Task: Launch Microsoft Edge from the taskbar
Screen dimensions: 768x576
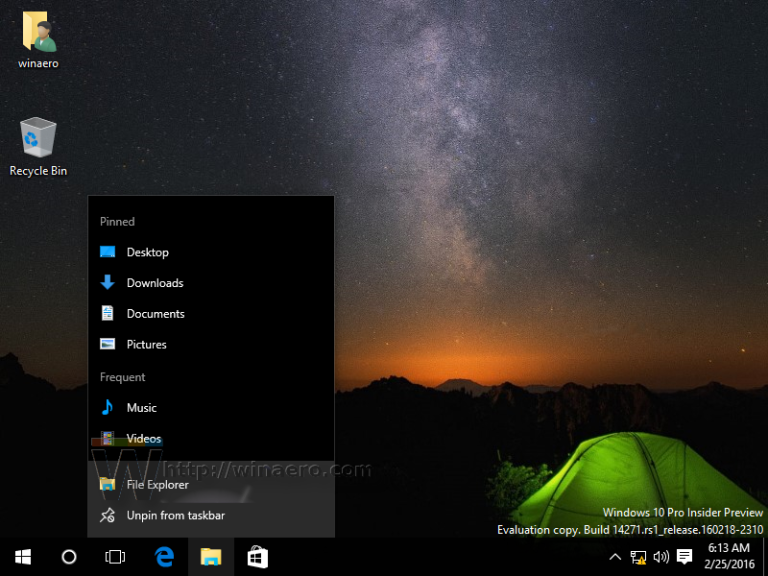Action: tap(164, 557)
